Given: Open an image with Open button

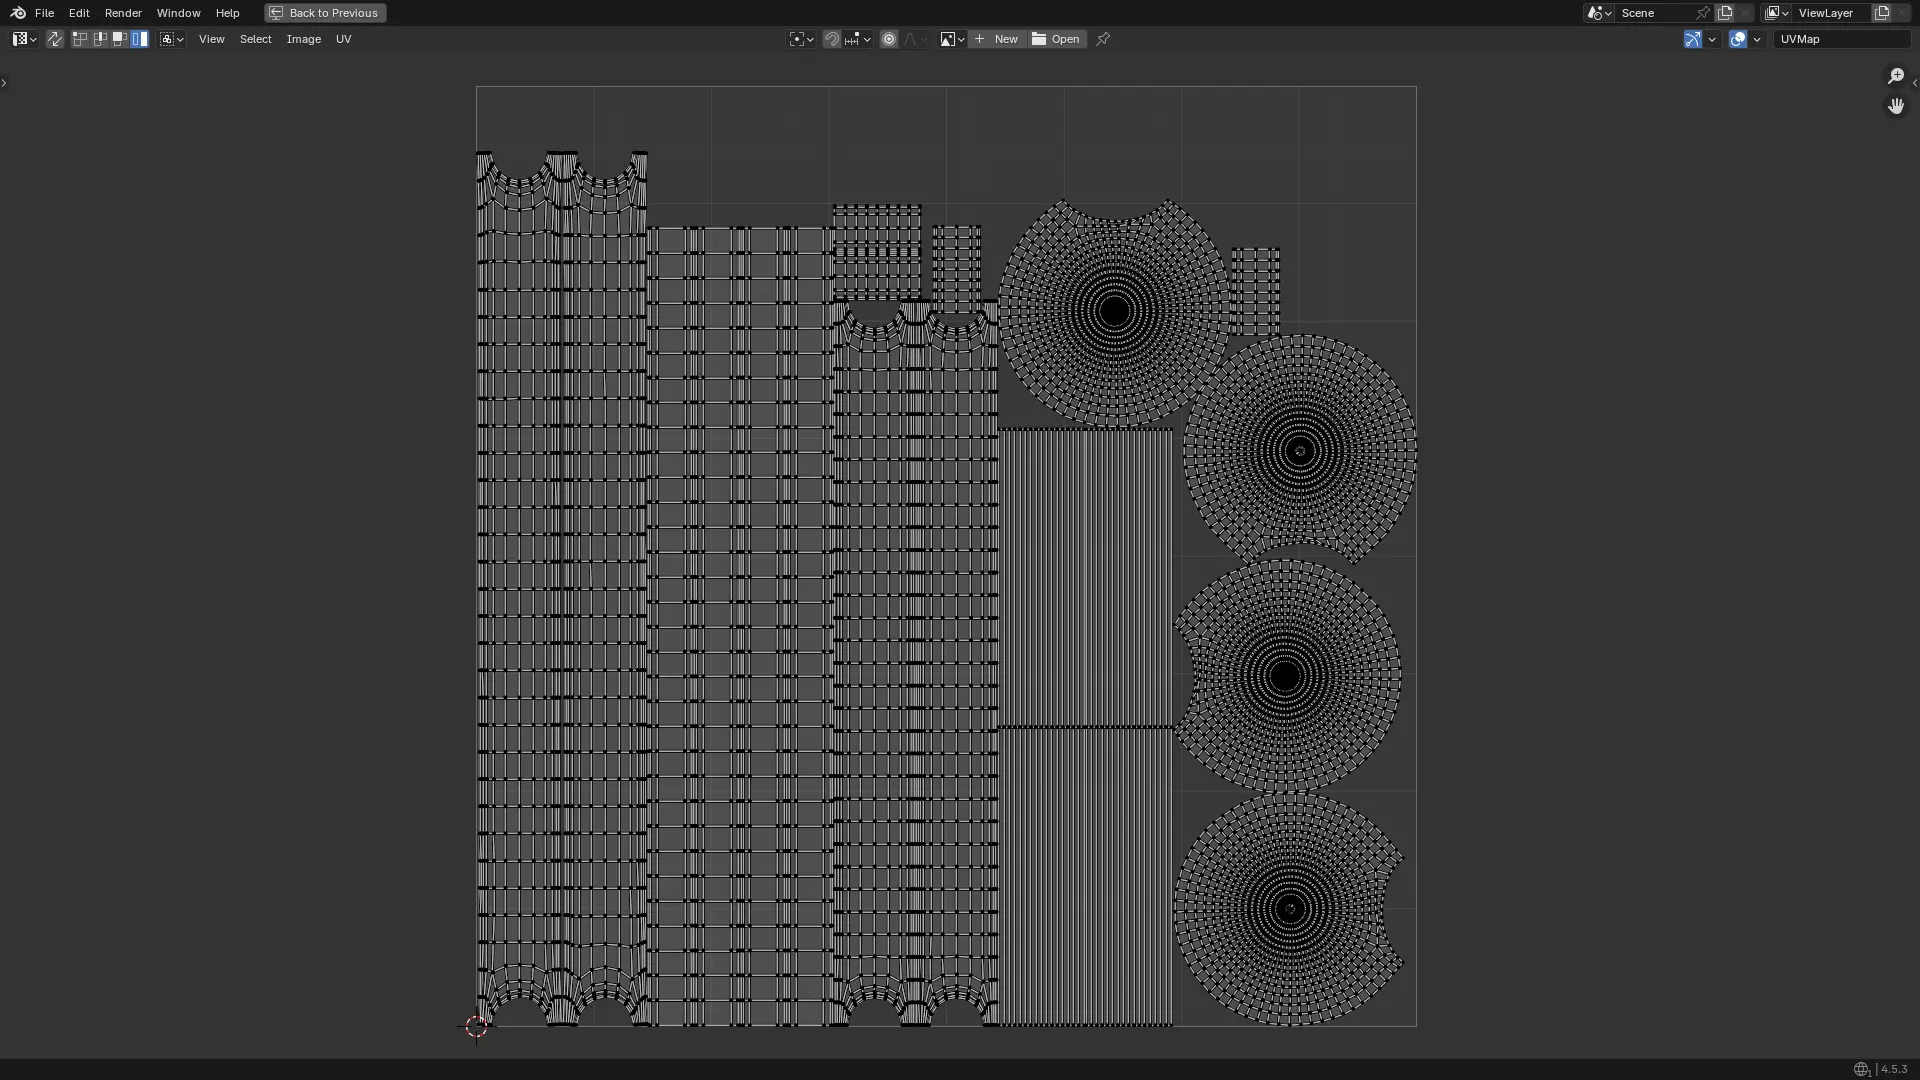Looking at the screenshot, I should (1057, 39).
